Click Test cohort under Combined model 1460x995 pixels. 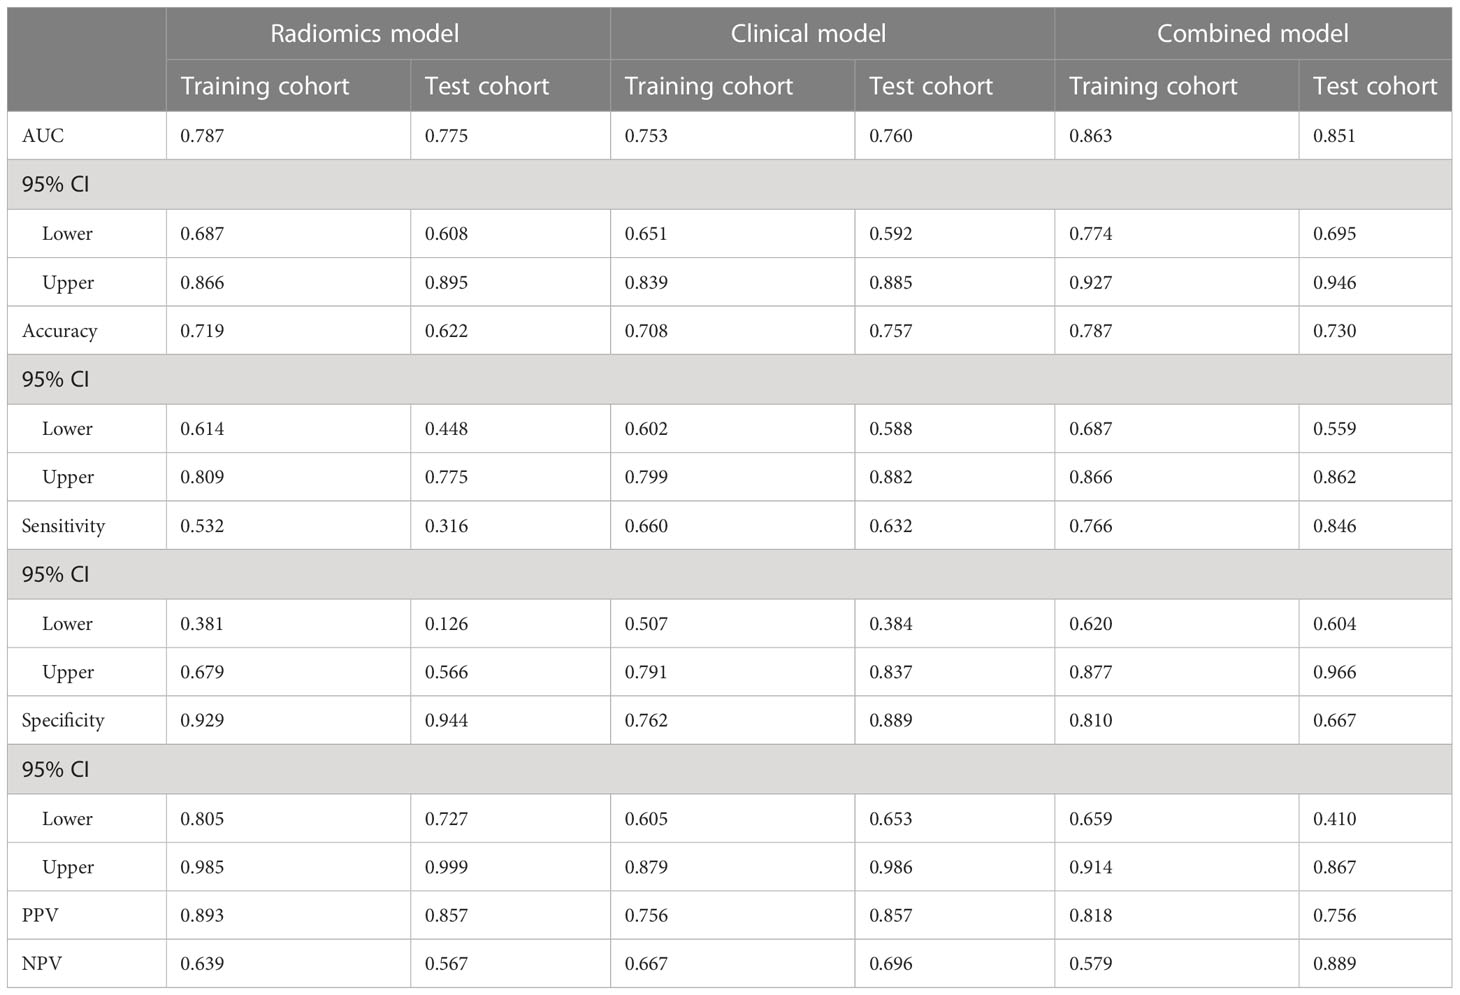[x=1375, y=87]
